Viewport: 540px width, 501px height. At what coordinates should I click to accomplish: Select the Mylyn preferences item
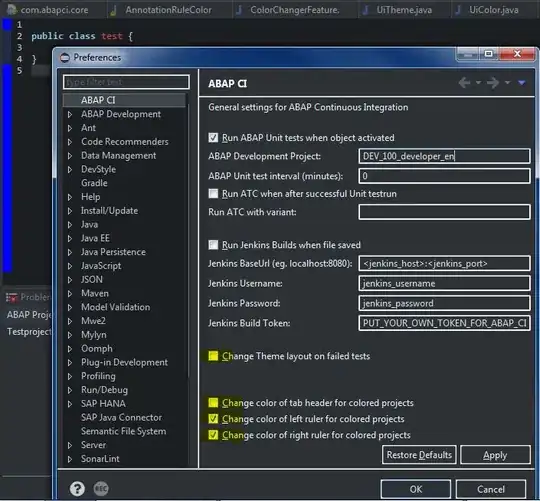94,335
